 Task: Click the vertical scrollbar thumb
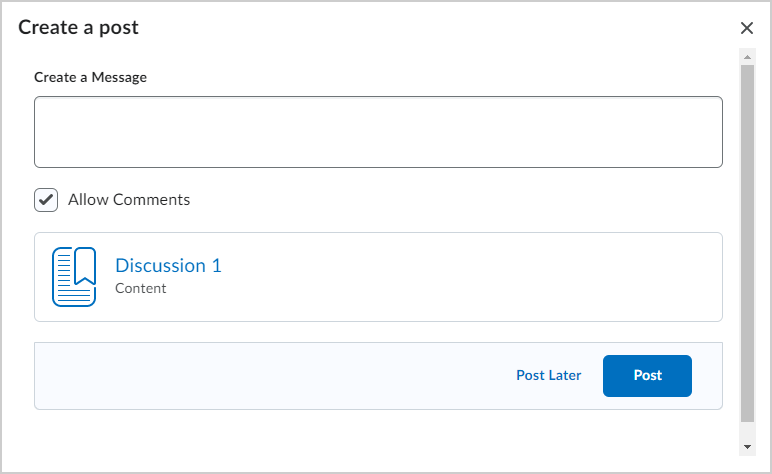tap(747, 244)
